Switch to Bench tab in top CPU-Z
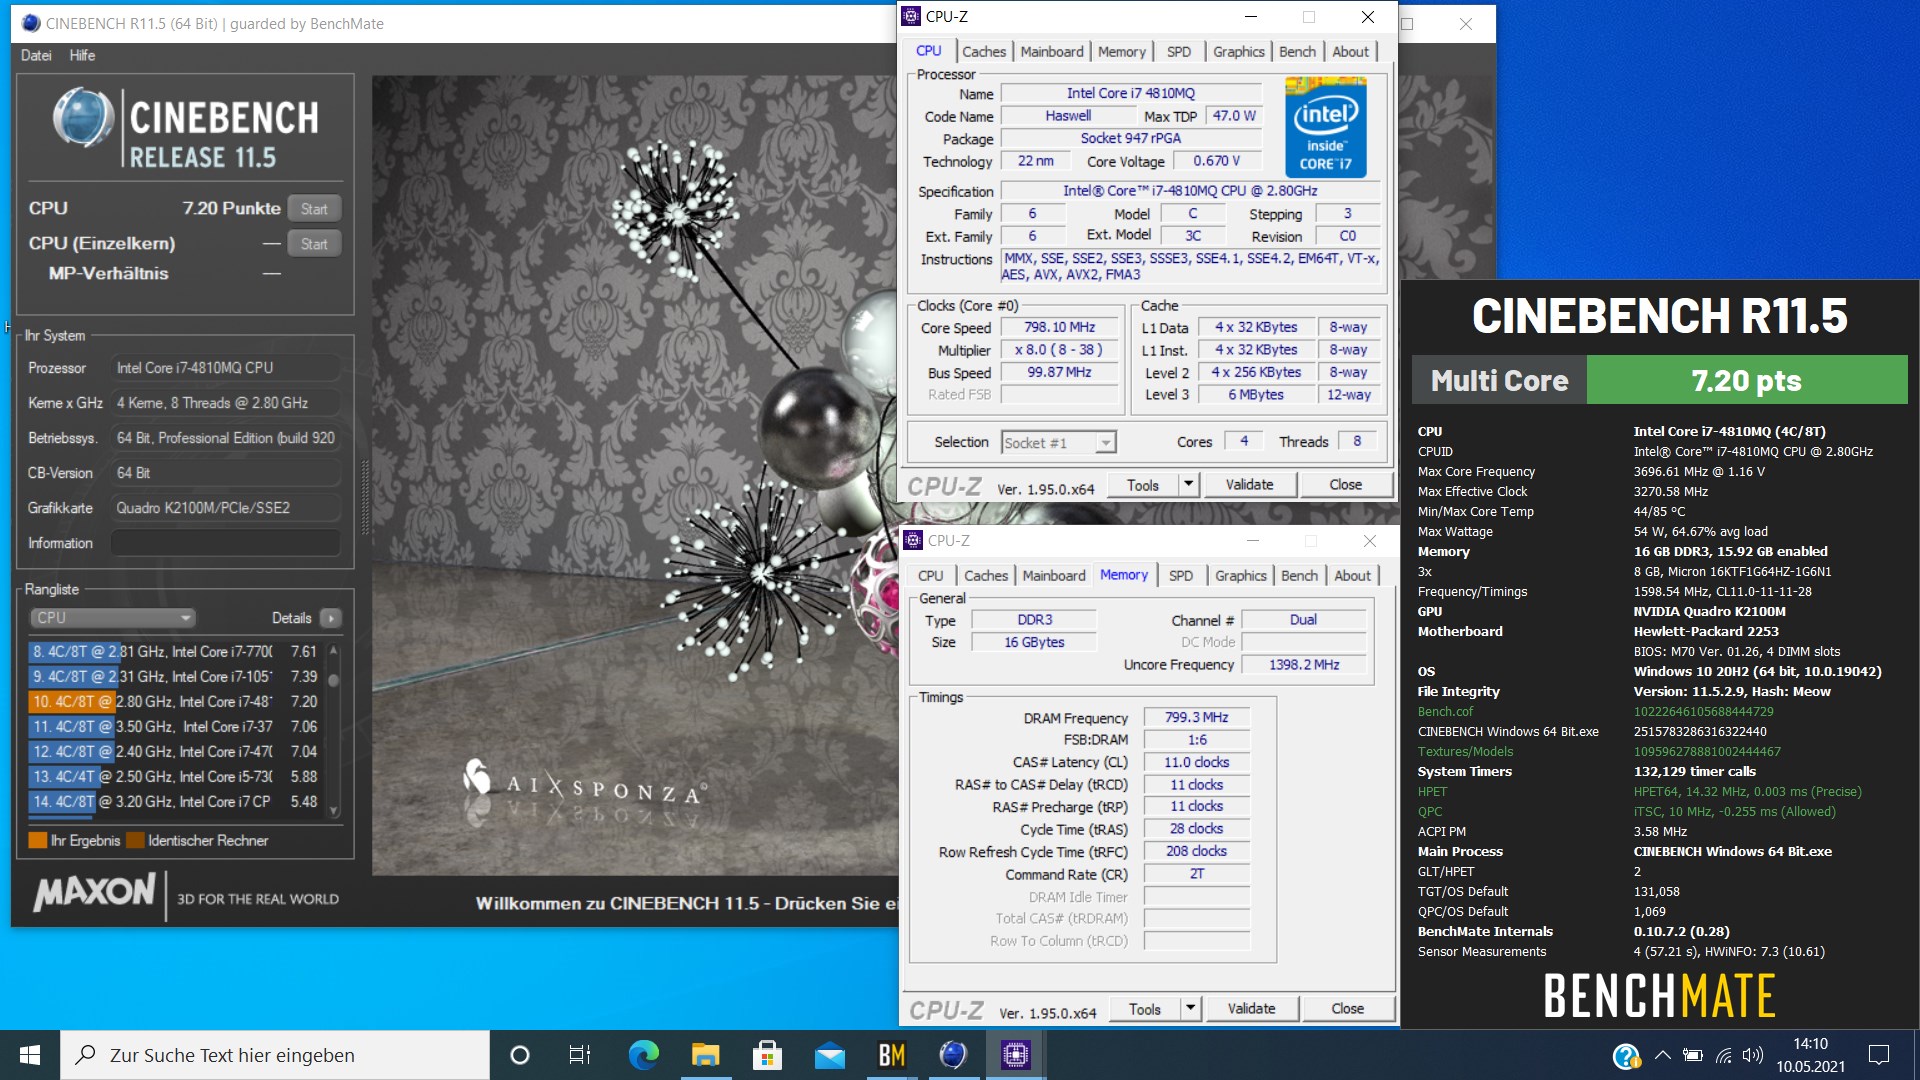1920x1080 pixels. point(1298,52)
